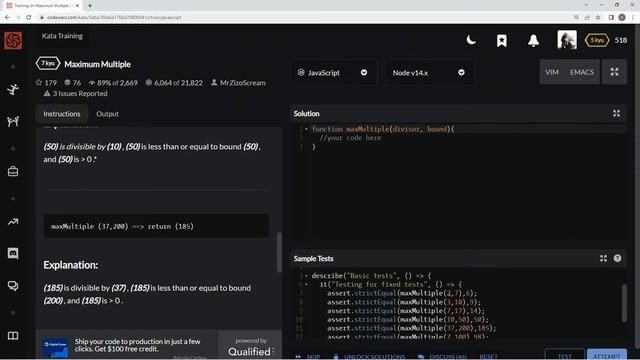Click the instructions panel scrollbar
Image resolution: width=640 pixels, height=360 pixels.
pos(279,252)
